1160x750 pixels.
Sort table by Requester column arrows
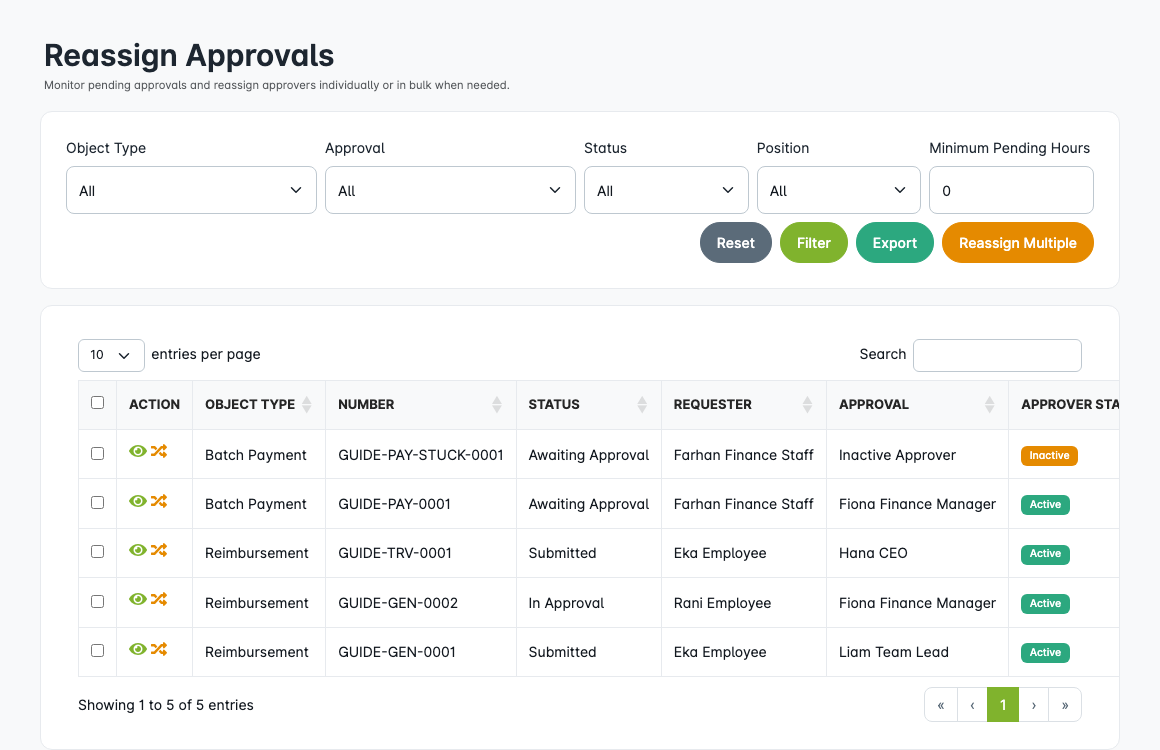coord(807,405)
